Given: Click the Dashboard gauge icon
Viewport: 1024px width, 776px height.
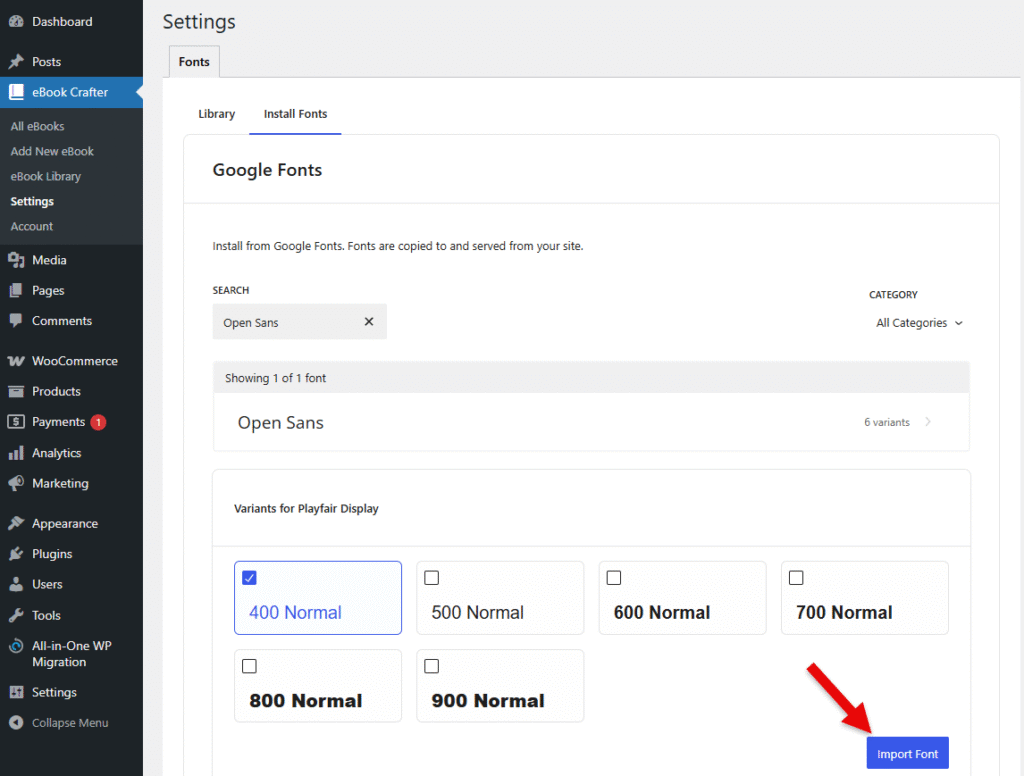Looking at the screenshot, I should (16, 22).
